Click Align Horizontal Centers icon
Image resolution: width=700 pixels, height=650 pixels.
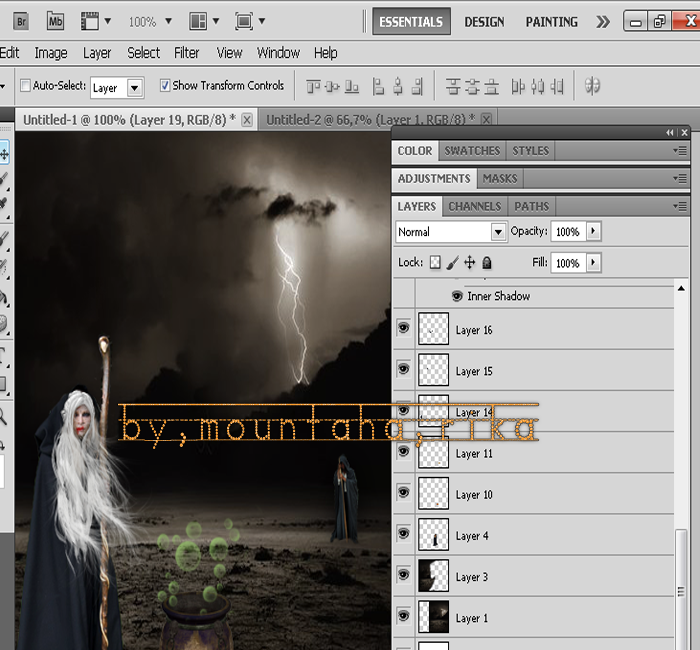398,86
